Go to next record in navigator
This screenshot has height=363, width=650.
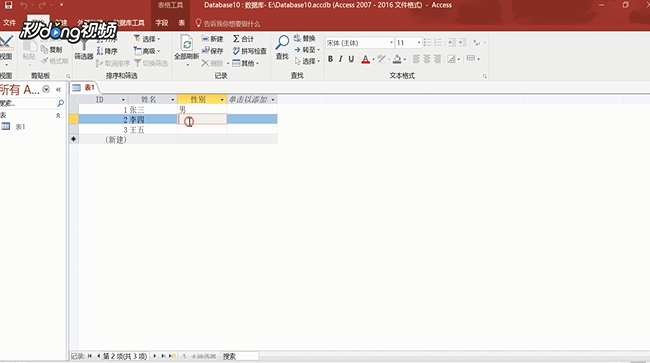coord(155,356)
